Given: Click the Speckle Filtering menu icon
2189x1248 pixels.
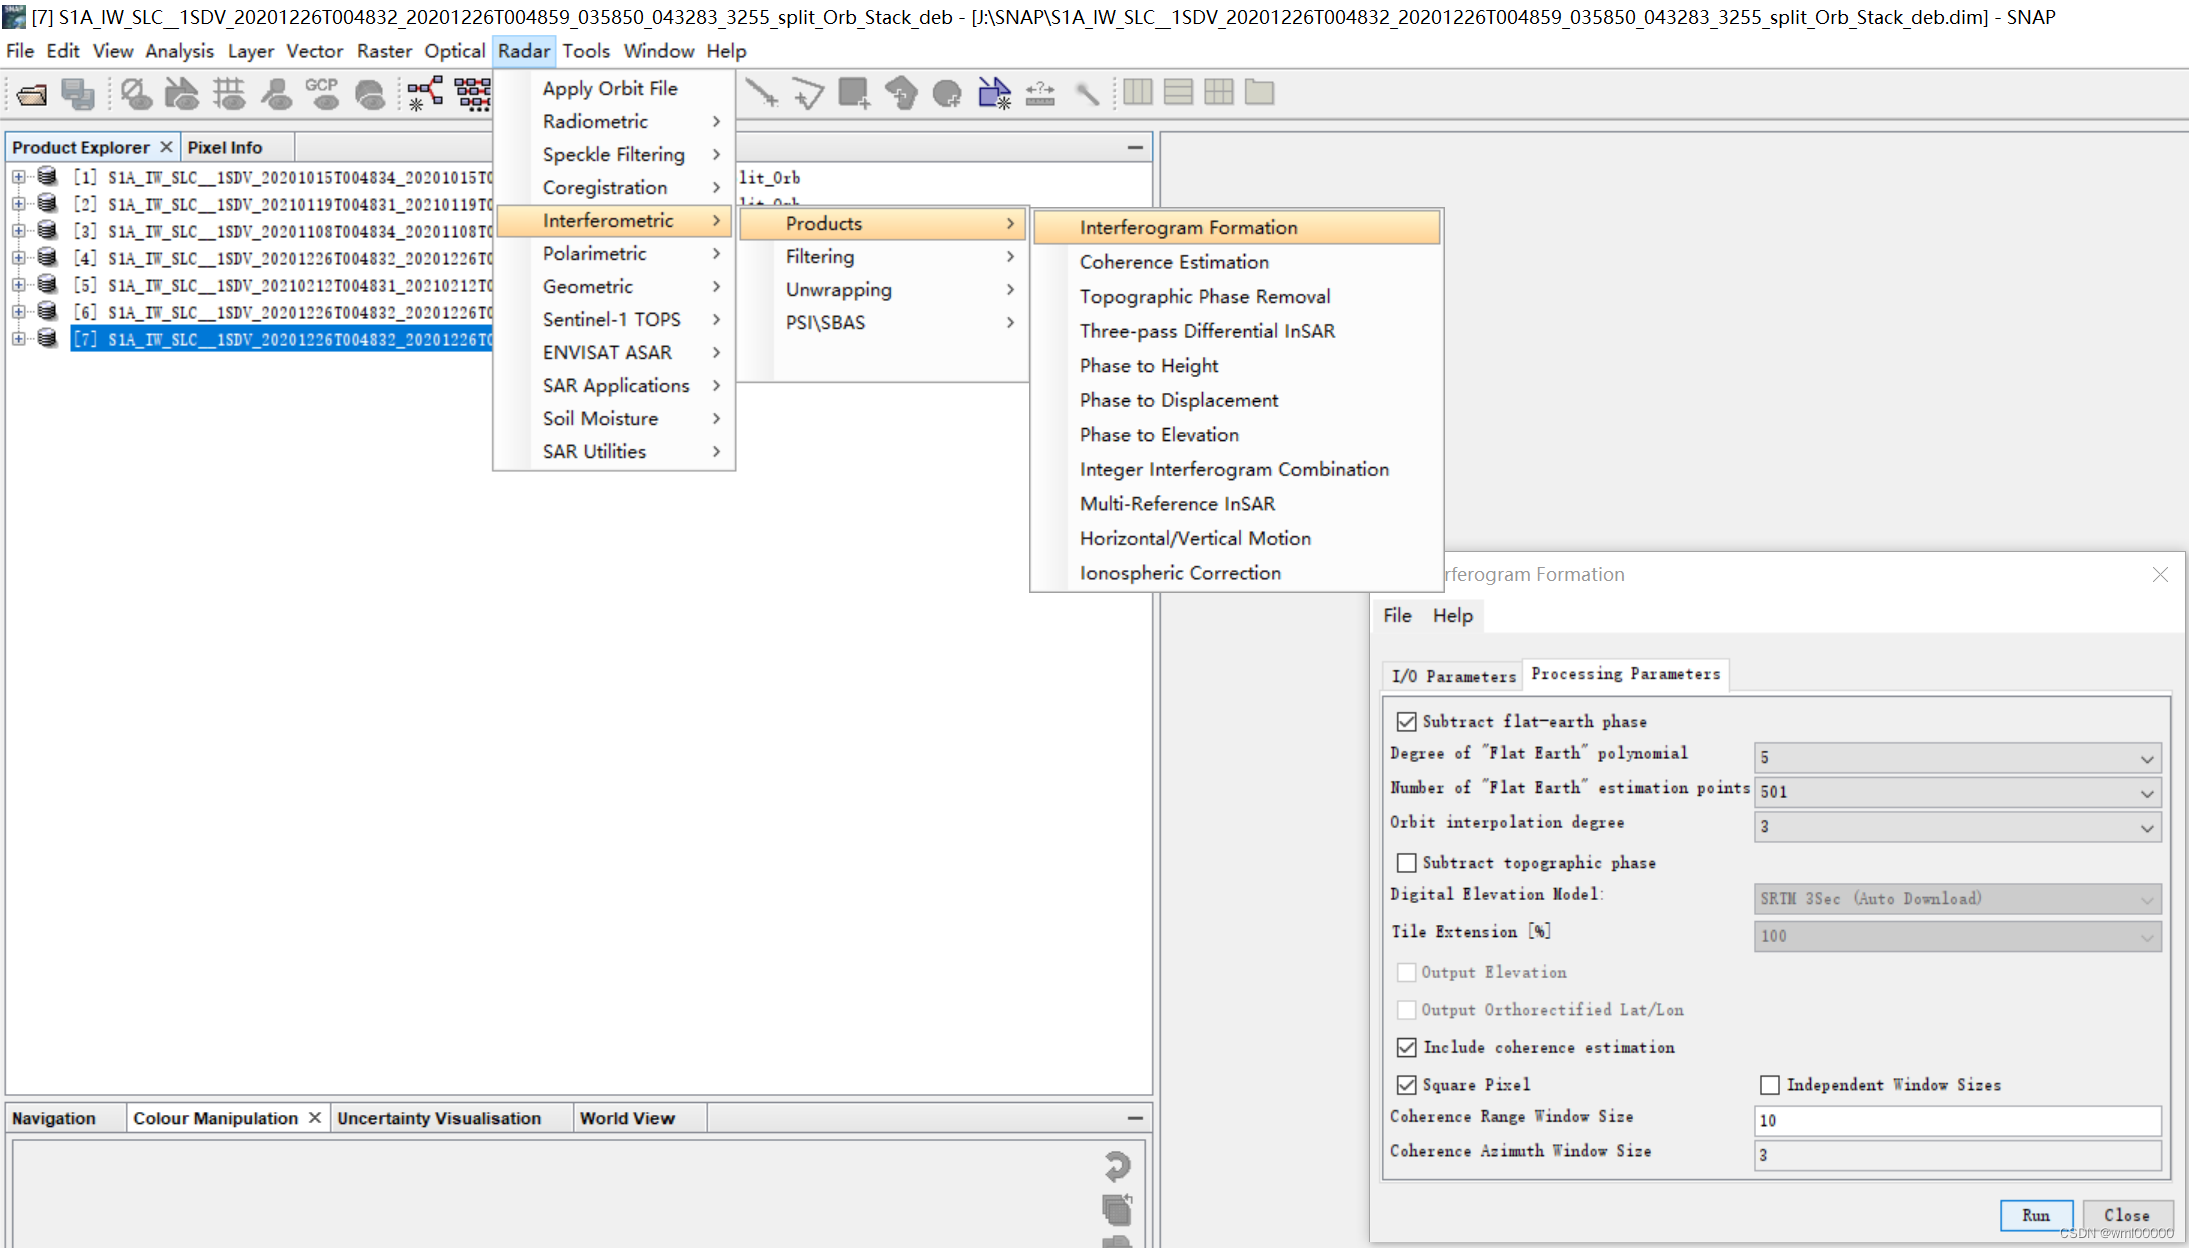Looking at the screenshot, I should [x=613, y=153].
